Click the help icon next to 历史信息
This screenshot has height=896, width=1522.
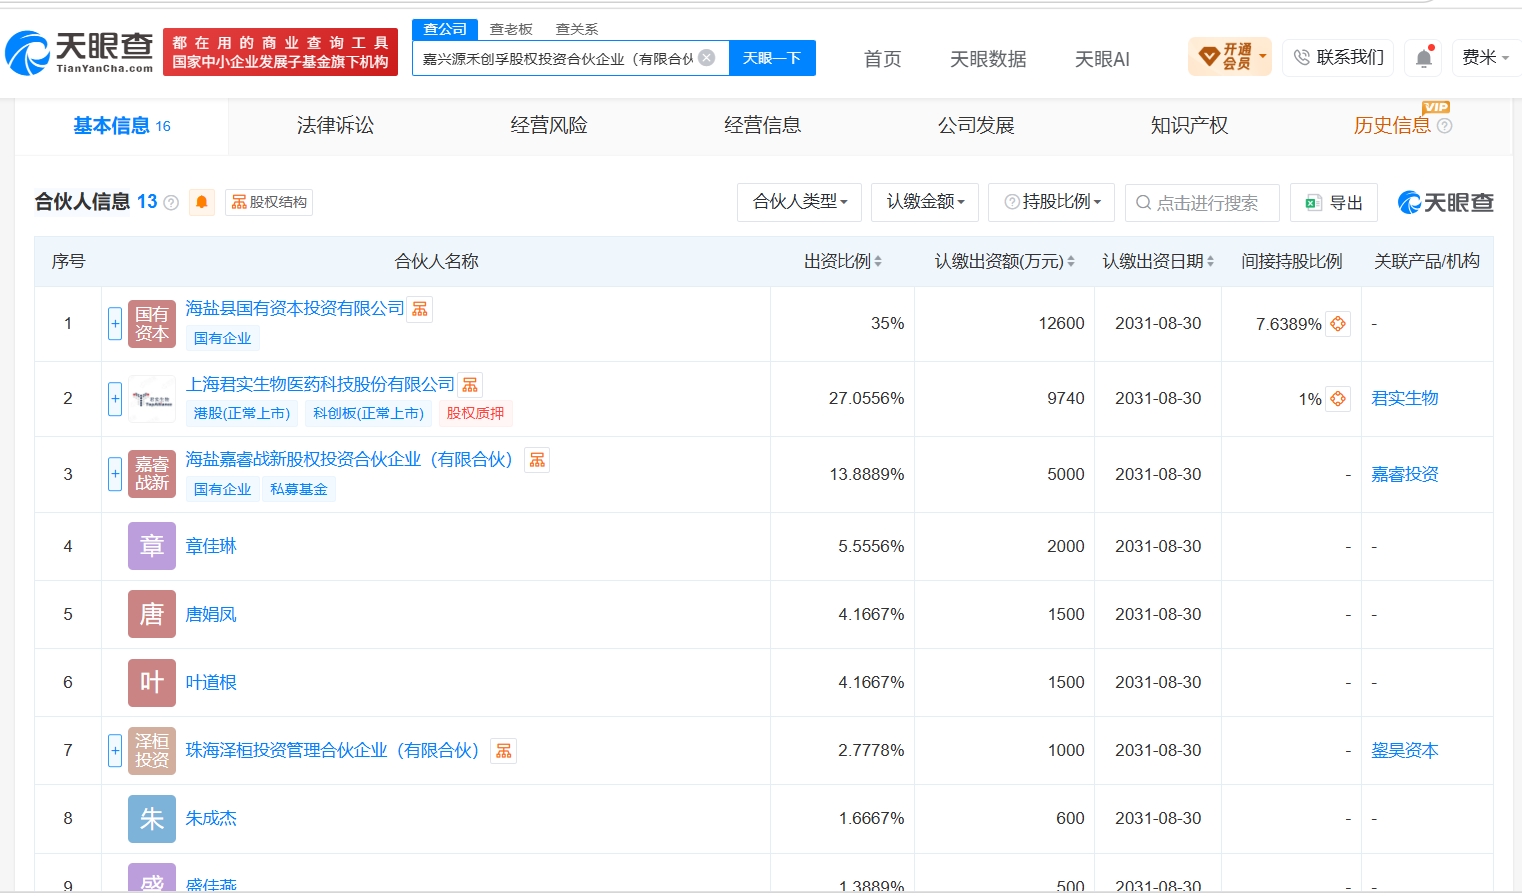pyautogui.click(x=1444, y=126)
